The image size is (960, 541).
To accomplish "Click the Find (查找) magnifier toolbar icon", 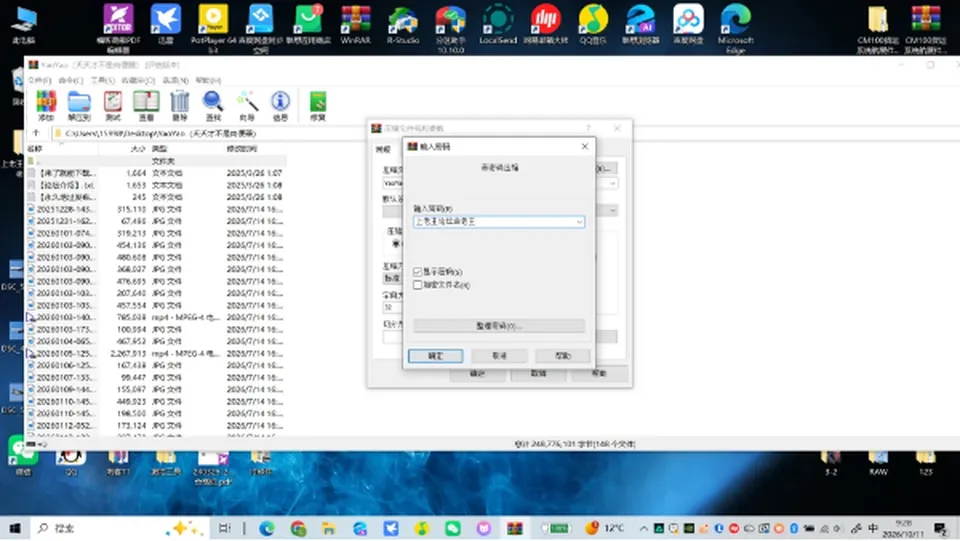I will click(213, 106).
